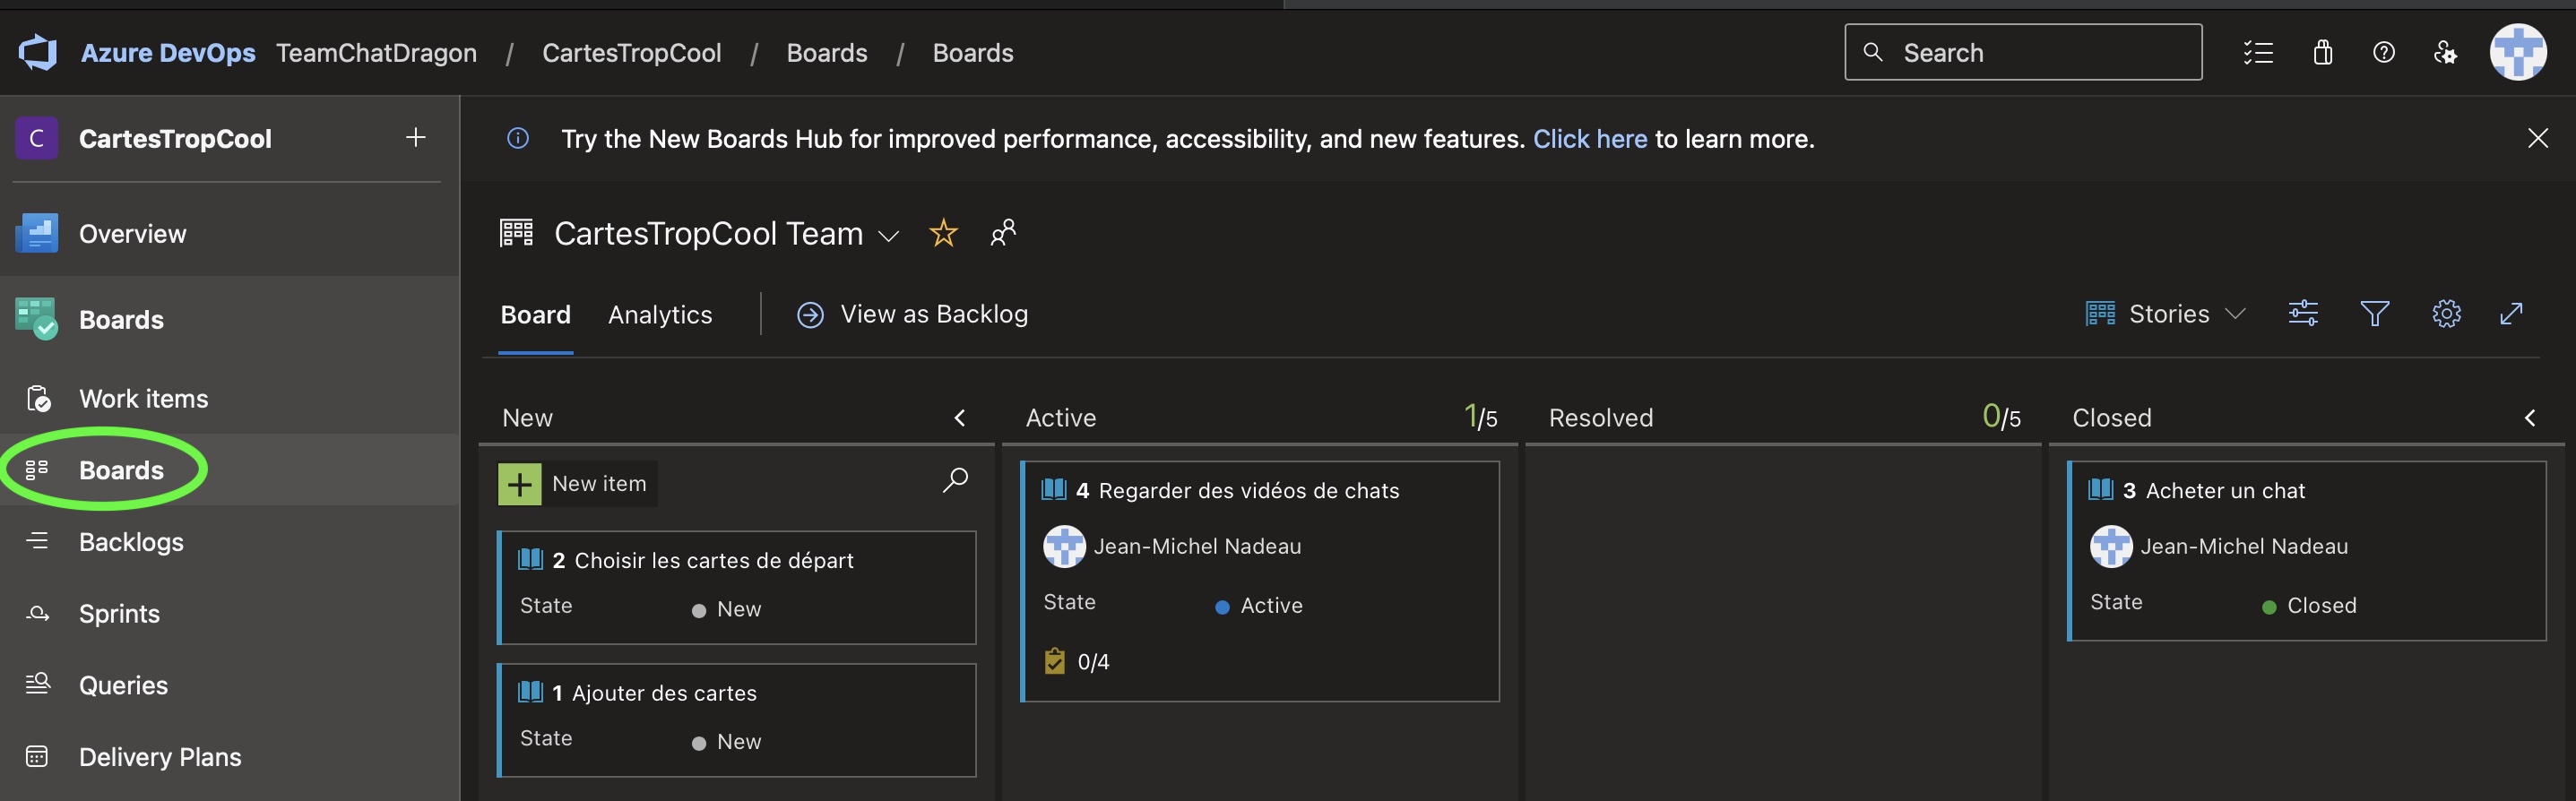Open Backlogs in sidebar
This screenshot has width=2576, height=801.
(x=229, y=542)
